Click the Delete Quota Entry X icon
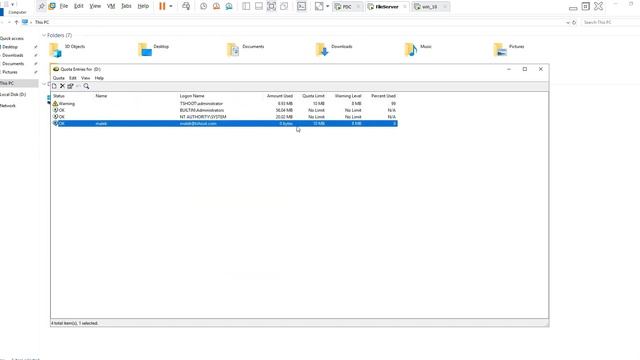The height and width of the screenshot is (360, 640). point(62,86)
